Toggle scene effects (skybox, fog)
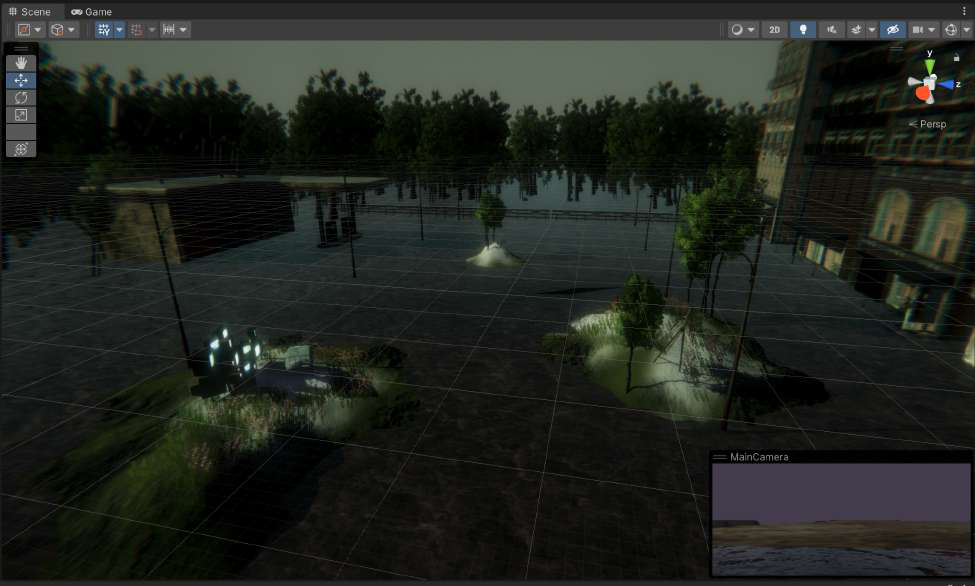 click(x=856, y=30)
